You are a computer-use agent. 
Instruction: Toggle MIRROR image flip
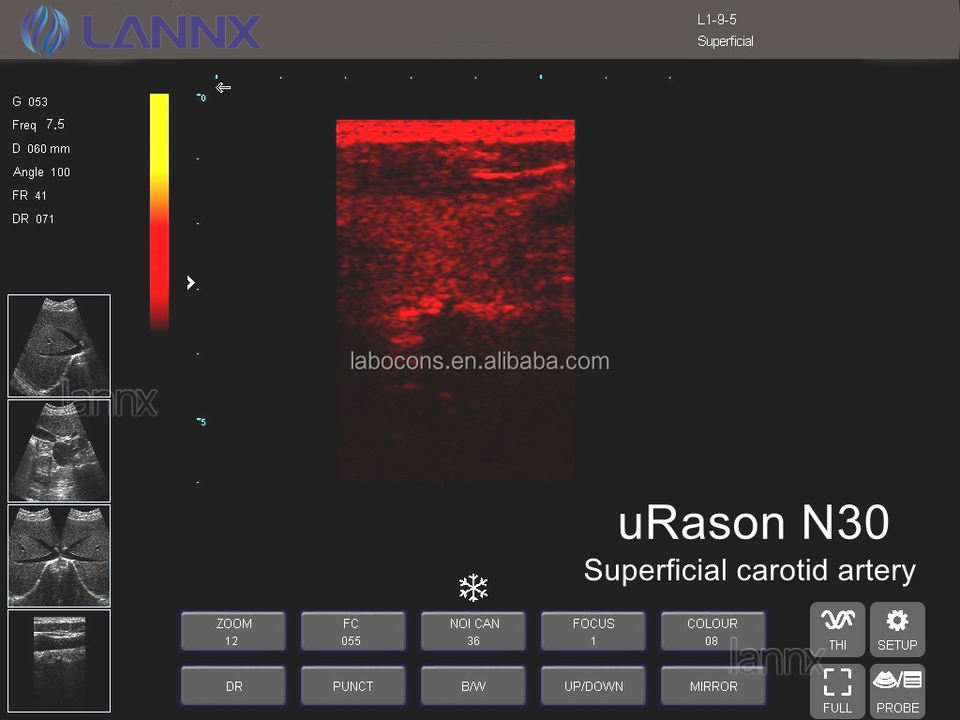click(713, 686)
